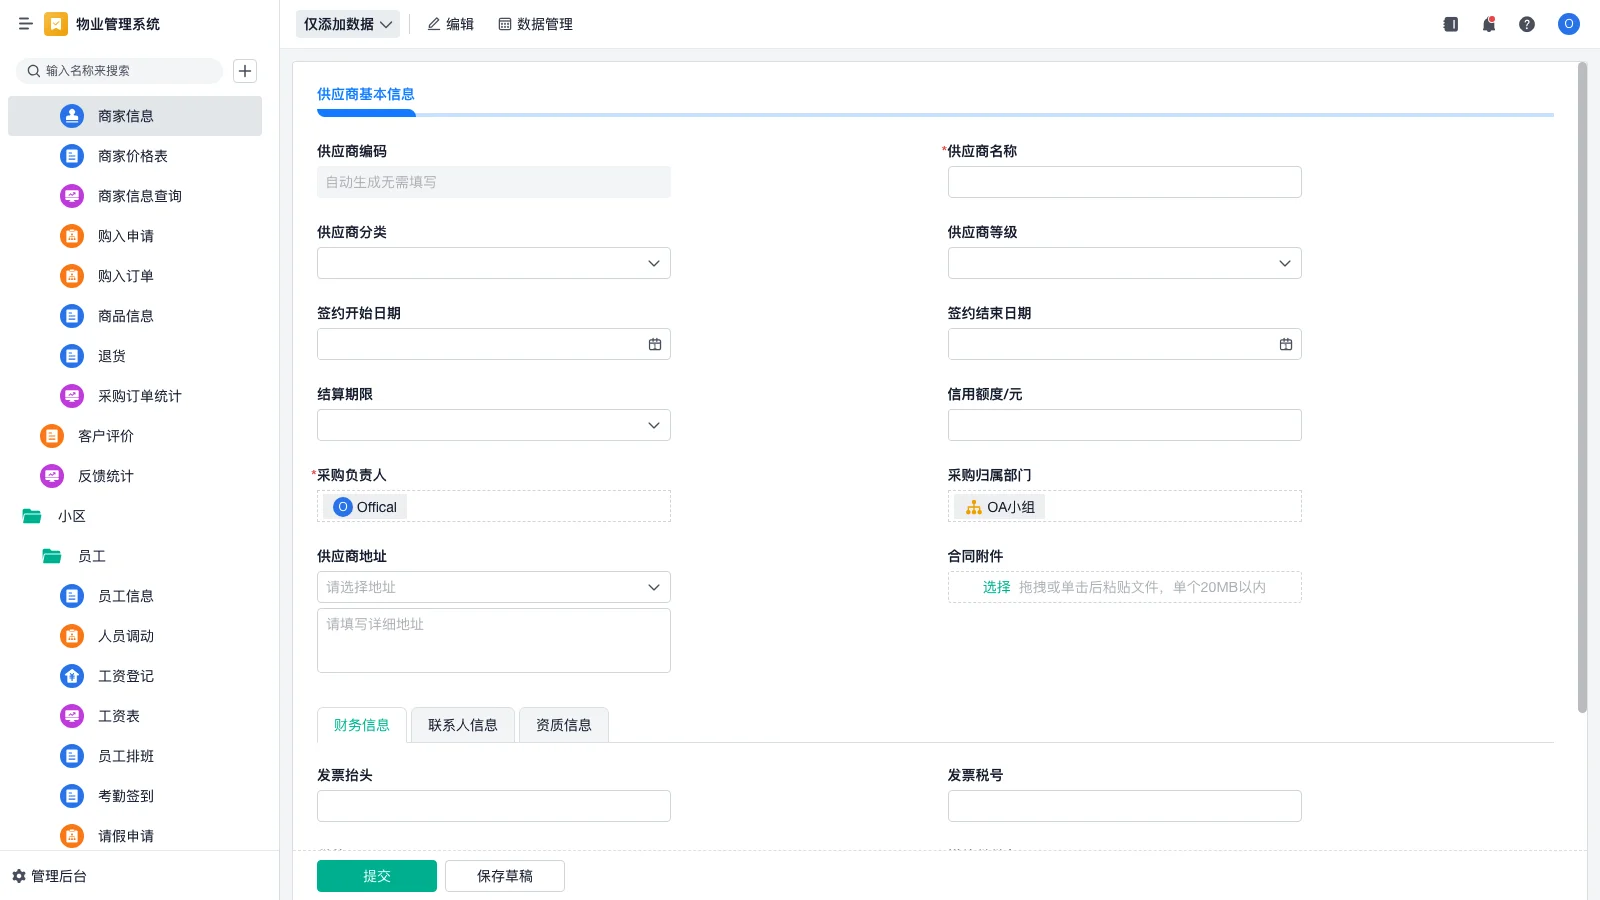Screen dimensions: 1600x900
Task: Open the help question mark icon
Action: coord(1527,24)
